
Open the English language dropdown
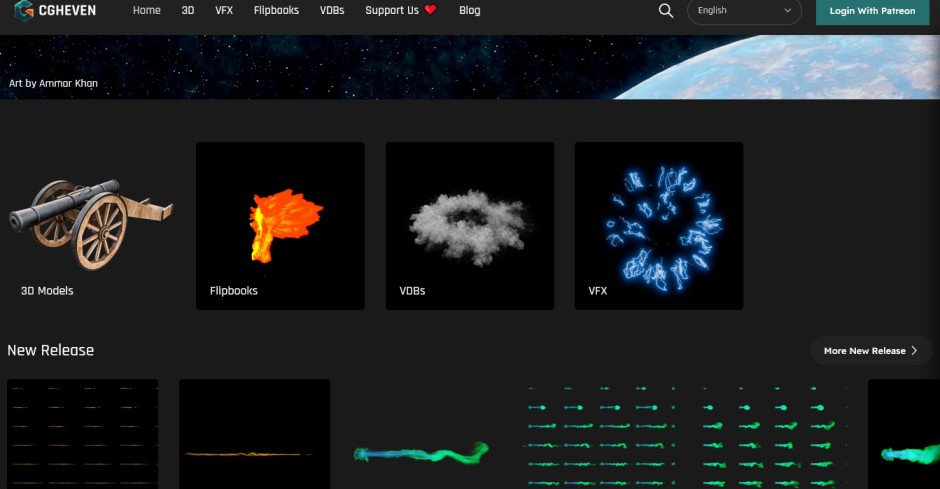[x=744, y=11]
